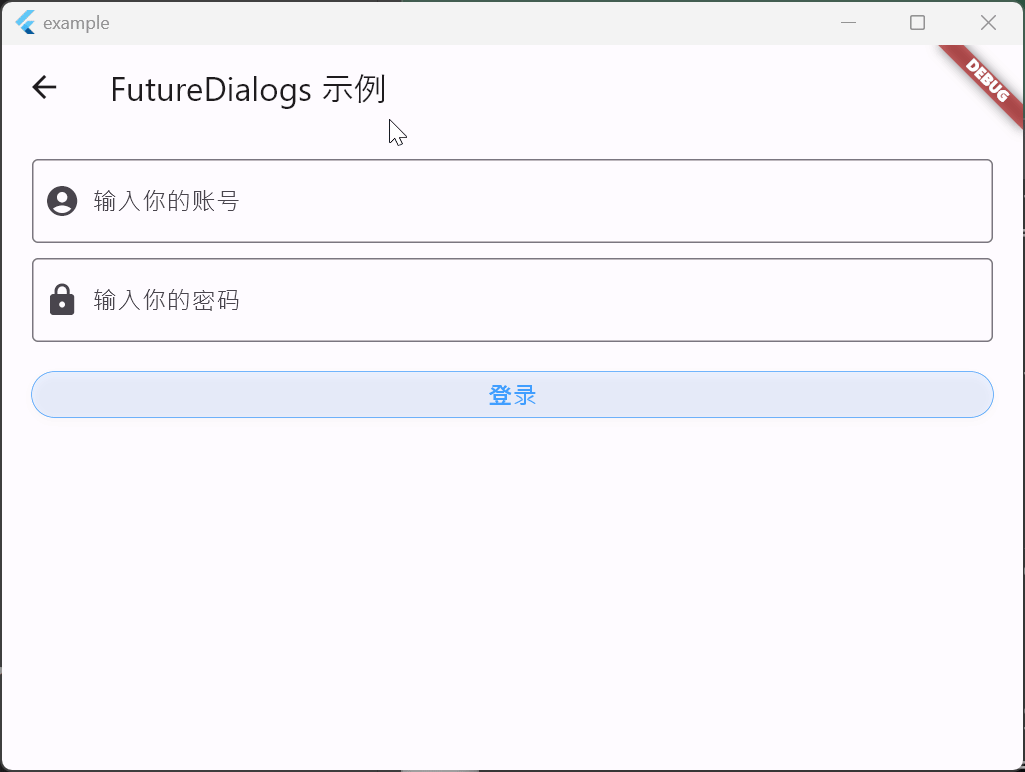Click the account person icon

click(62, 201)
